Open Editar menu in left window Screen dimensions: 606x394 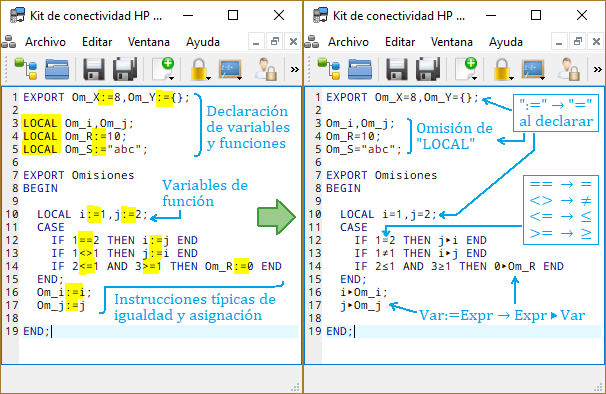click(x=97, y=42)
